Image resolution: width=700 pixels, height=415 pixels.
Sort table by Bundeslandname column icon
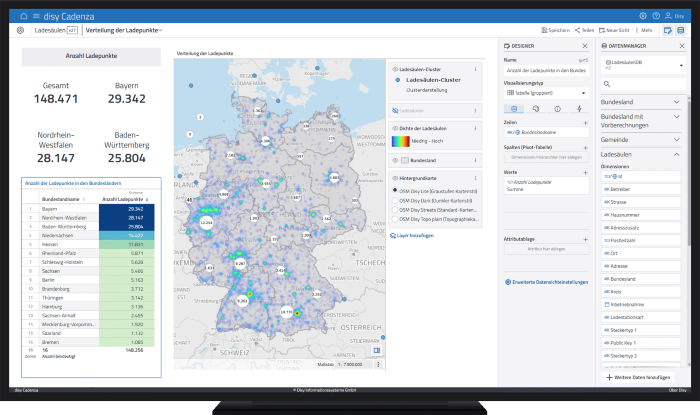[83, 199]
